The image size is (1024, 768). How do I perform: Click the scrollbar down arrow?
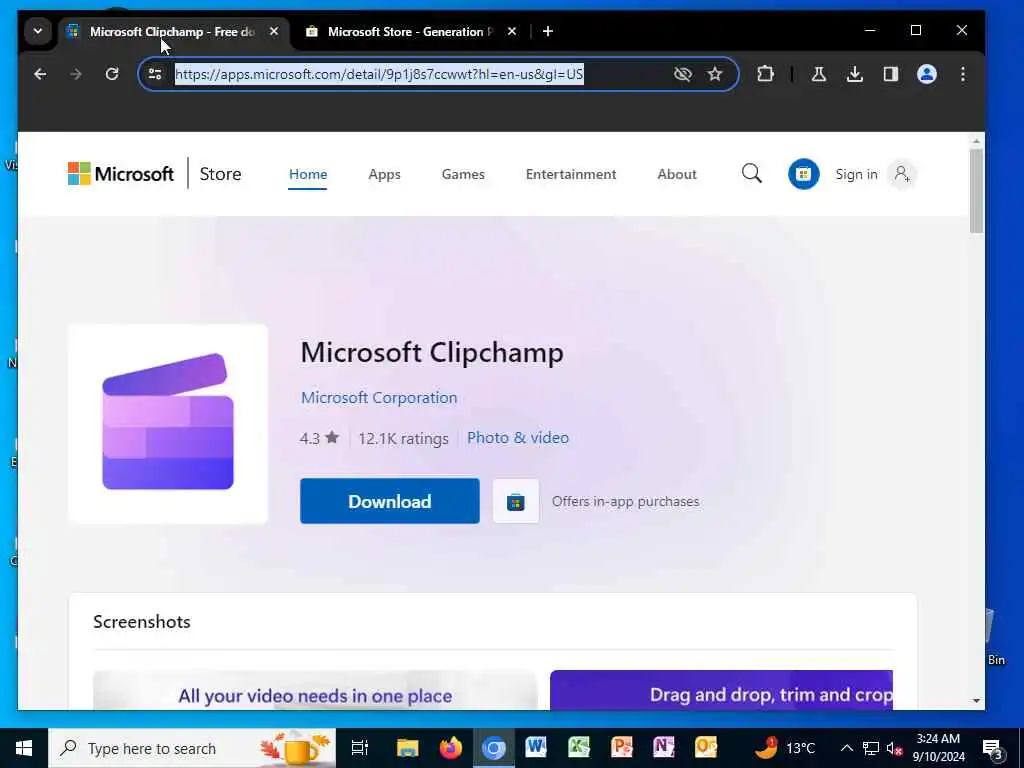point(976,701)
